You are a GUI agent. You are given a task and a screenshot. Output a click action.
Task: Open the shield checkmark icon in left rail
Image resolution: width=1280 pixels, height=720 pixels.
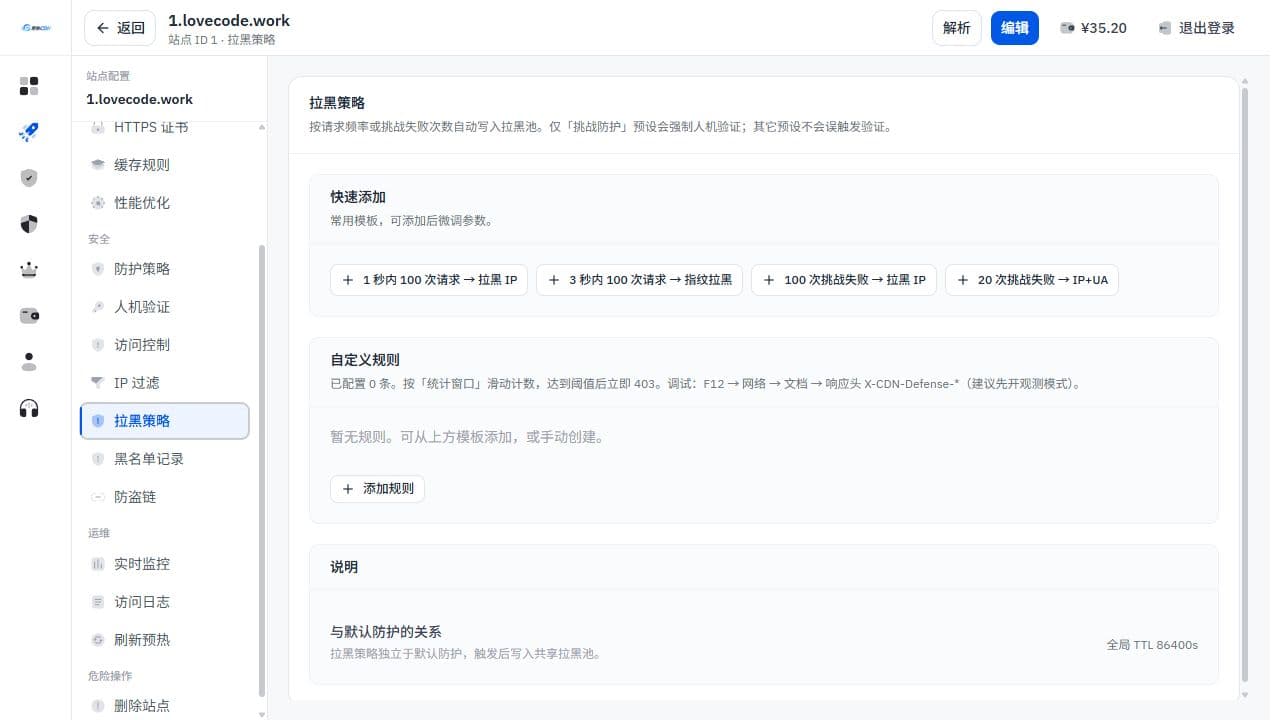(29, 178)
